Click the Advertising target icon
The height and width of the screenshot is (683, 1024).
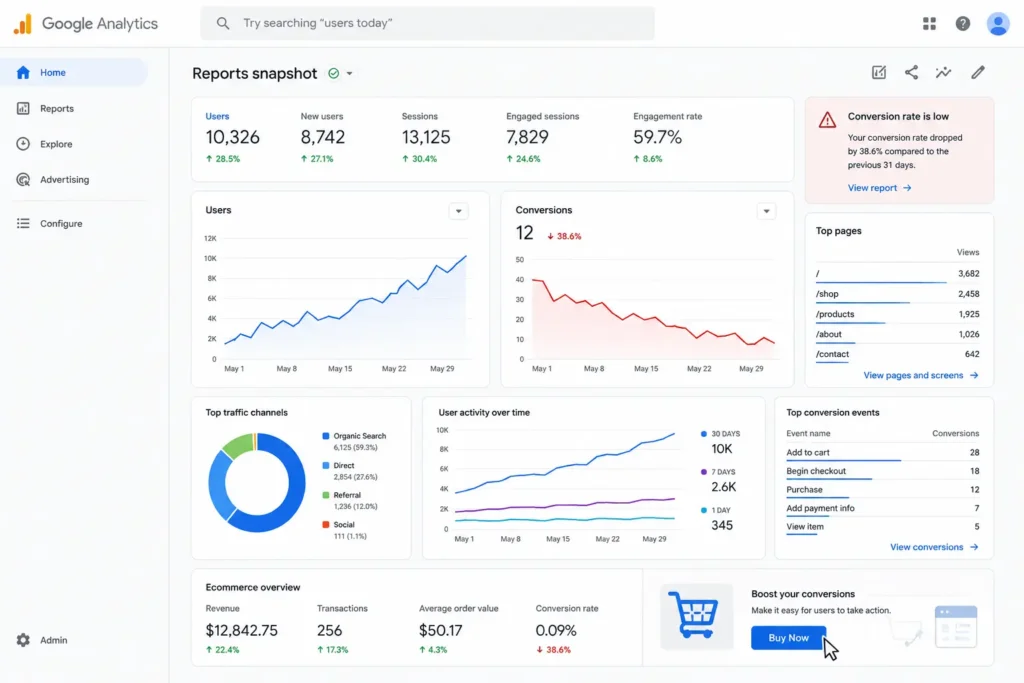(23, 180)
